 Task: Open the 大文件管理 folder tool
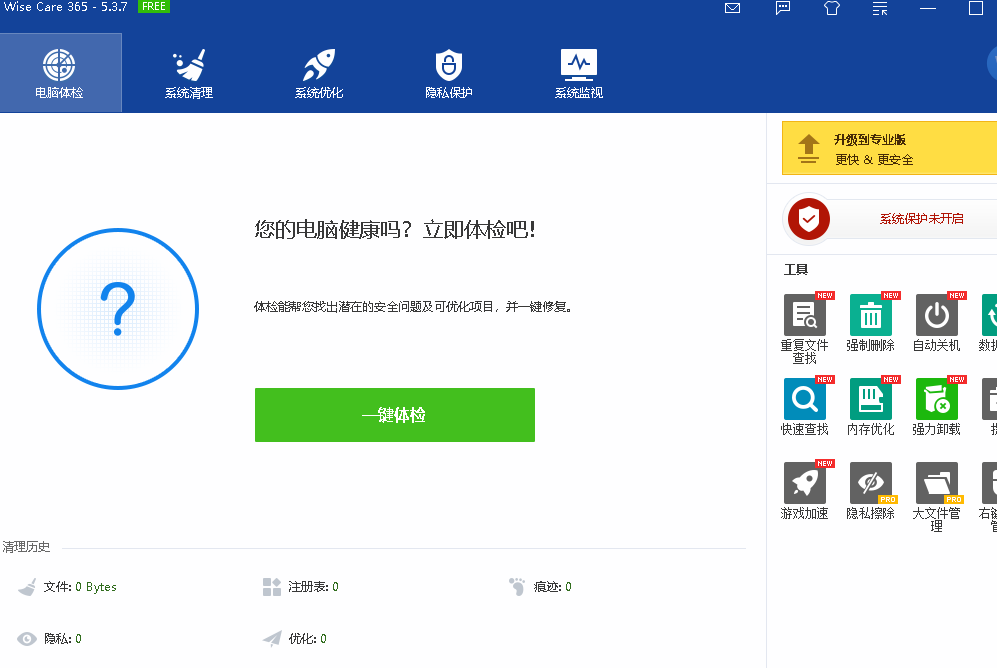pyautogui.click(x=937, y=496)
